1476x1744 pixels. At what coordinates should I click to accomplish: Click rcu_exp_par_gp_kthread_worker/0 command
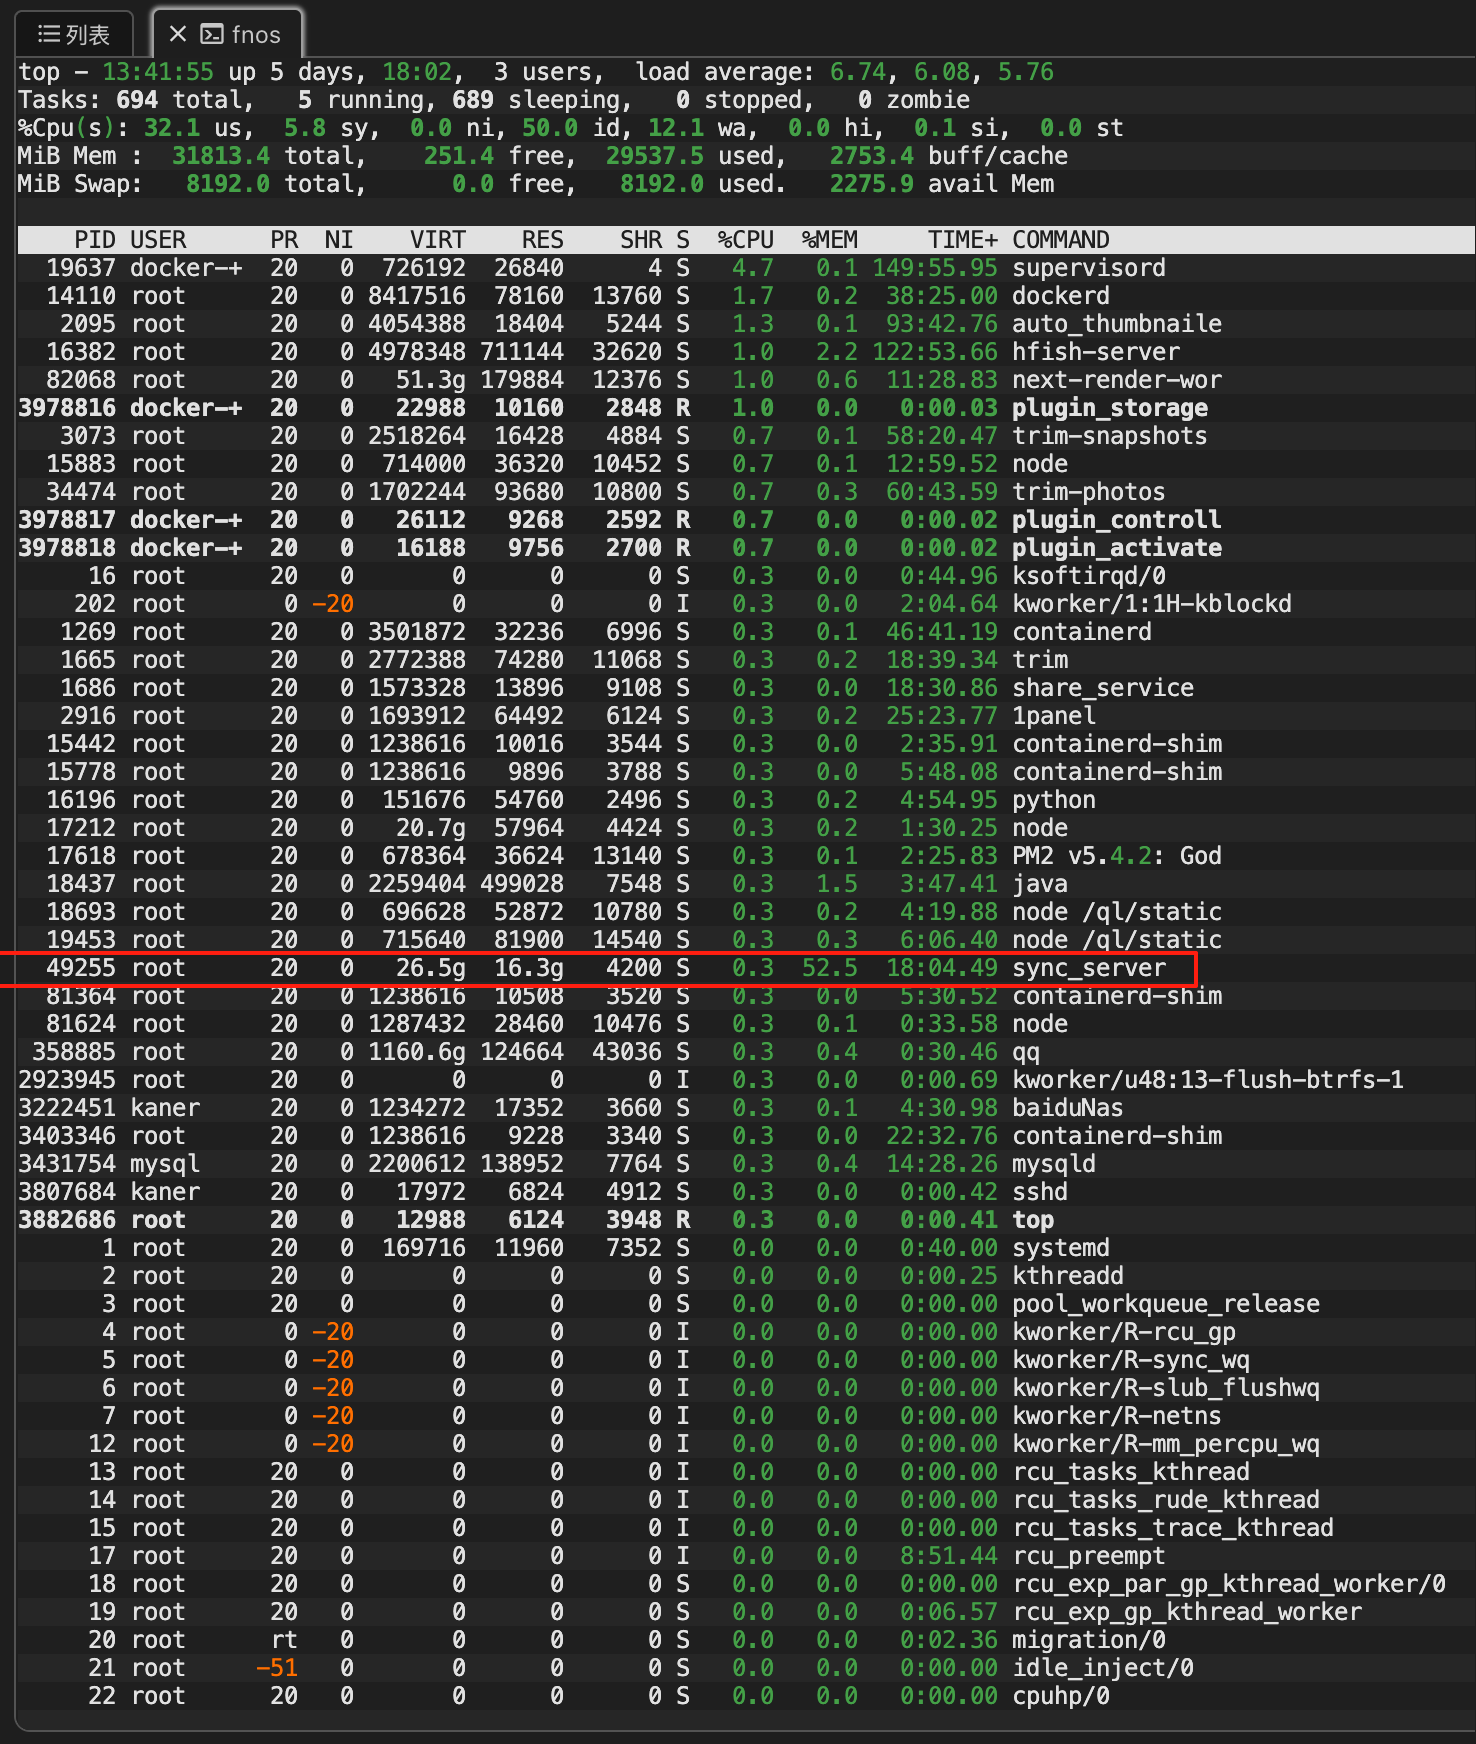(x=1229, y=1584)
